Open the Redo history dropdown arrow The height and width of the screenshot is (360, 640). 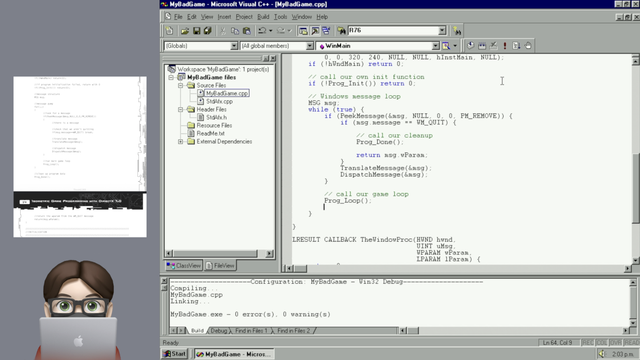click(289, 31)
